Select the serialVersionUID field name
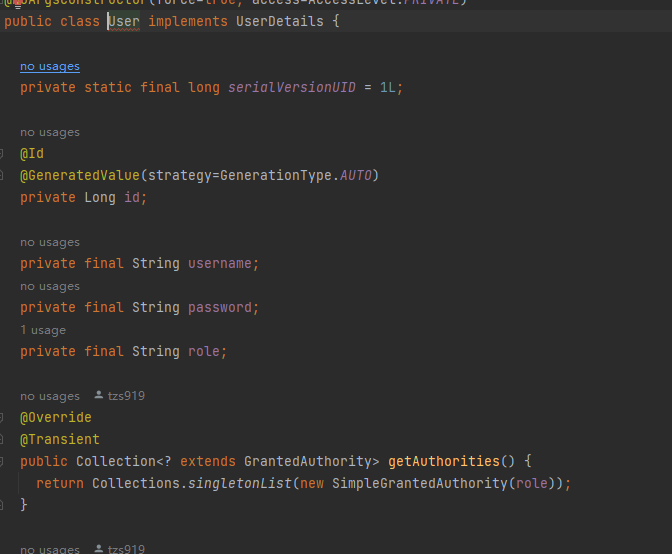The width and height of the screenshot is (672, 554). pyautogui.click(x=292, y=88)
